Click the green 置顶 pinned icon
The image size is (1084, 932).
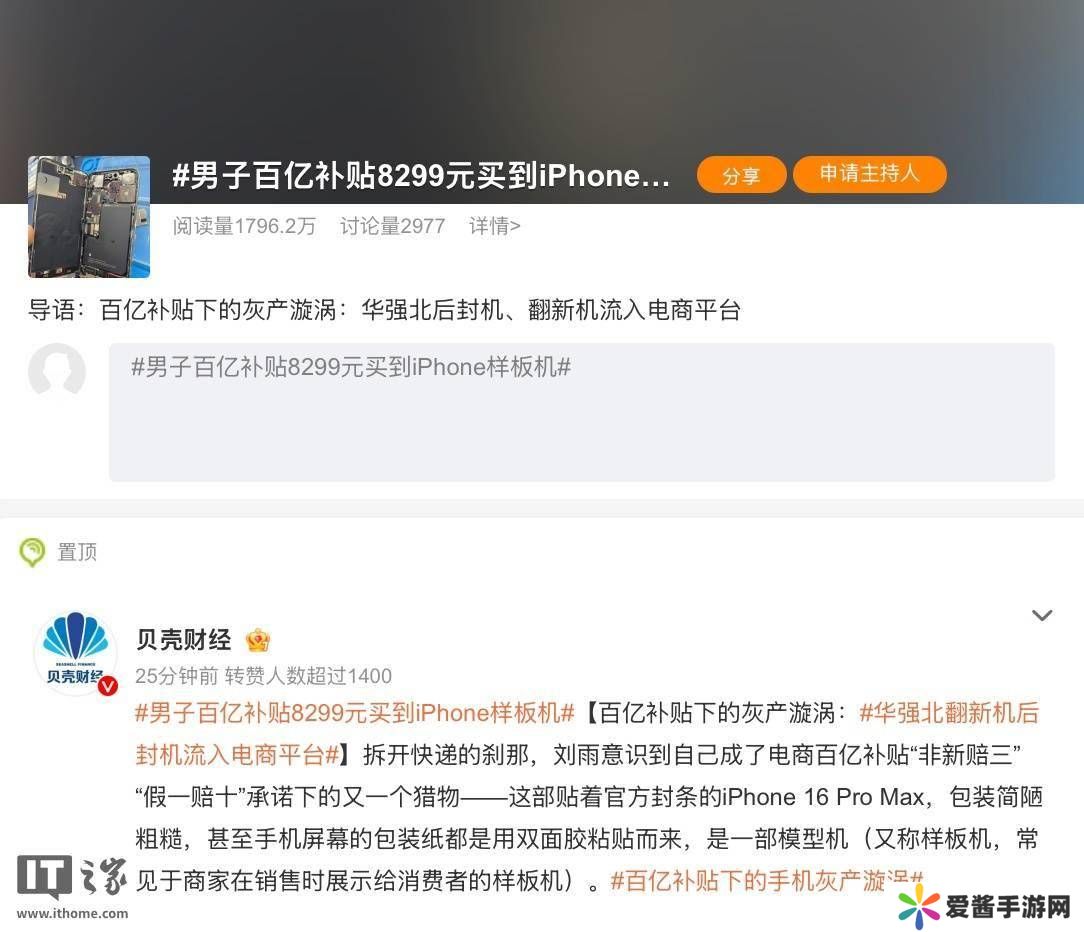click(32, 552)
